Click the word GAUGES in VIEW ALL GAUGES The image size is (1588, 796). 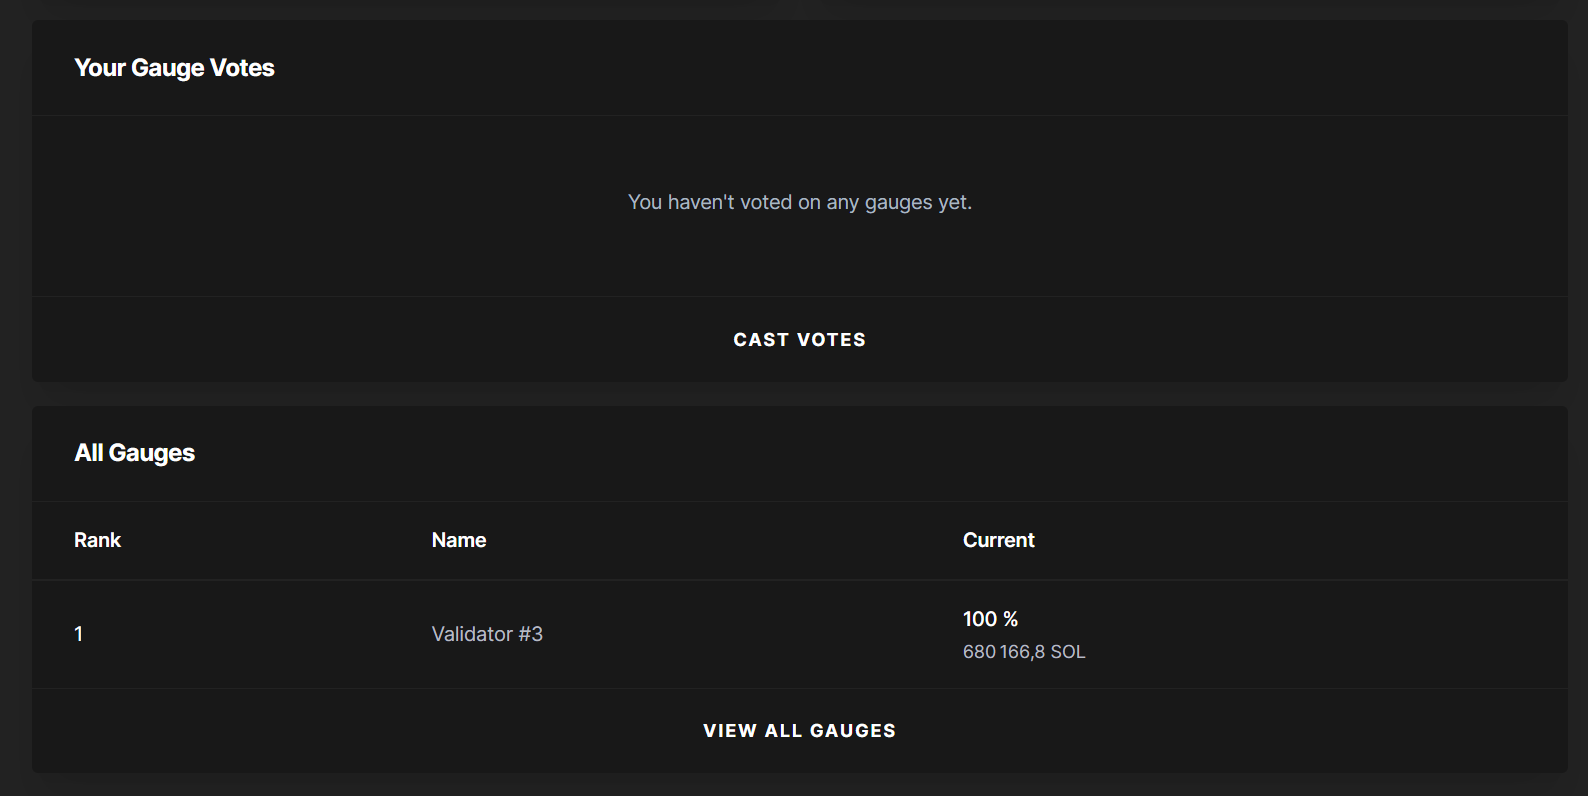pos(853,731)
